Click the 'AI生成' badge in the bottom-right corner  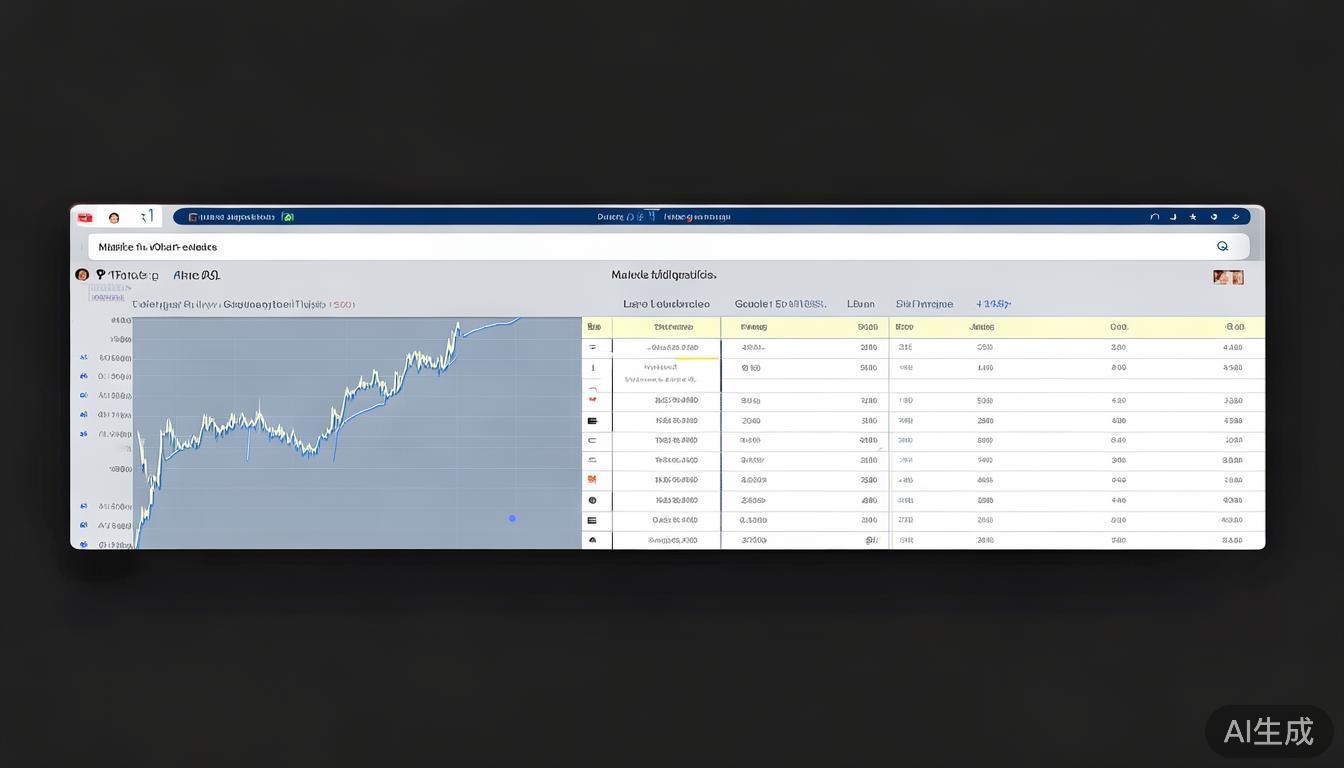1268,732
